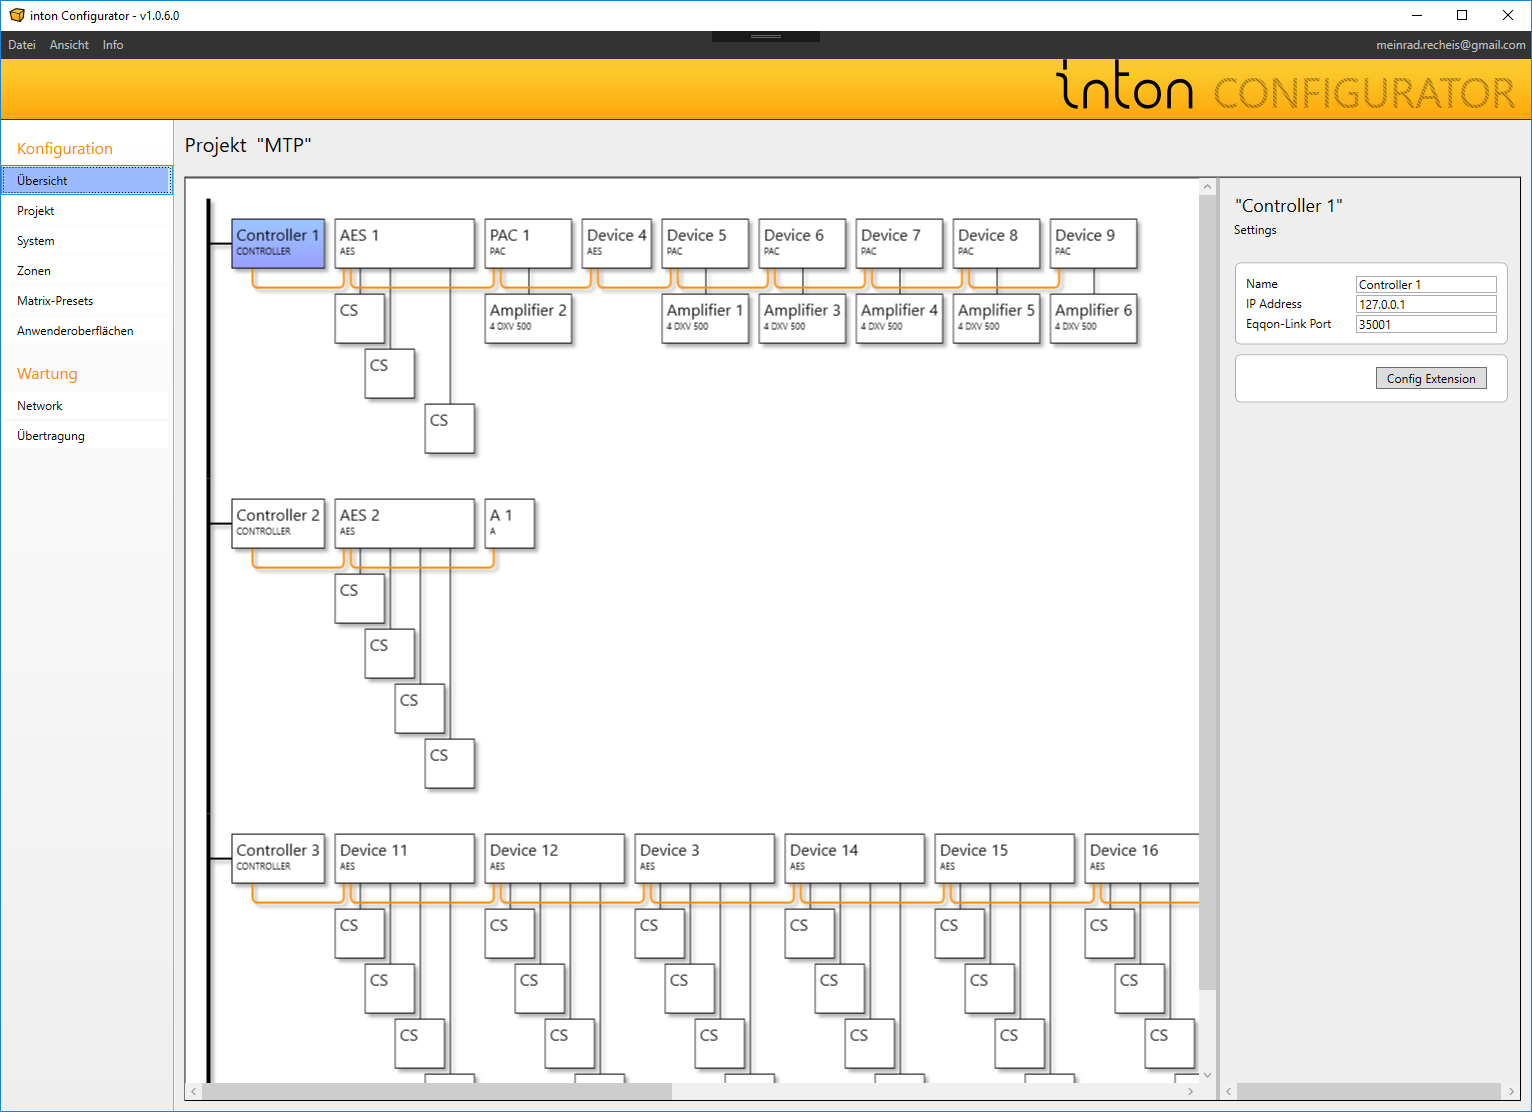The image size is (1532, 1112).
Task: Select the Device 3 AES node
Action: tap(704, 858)
